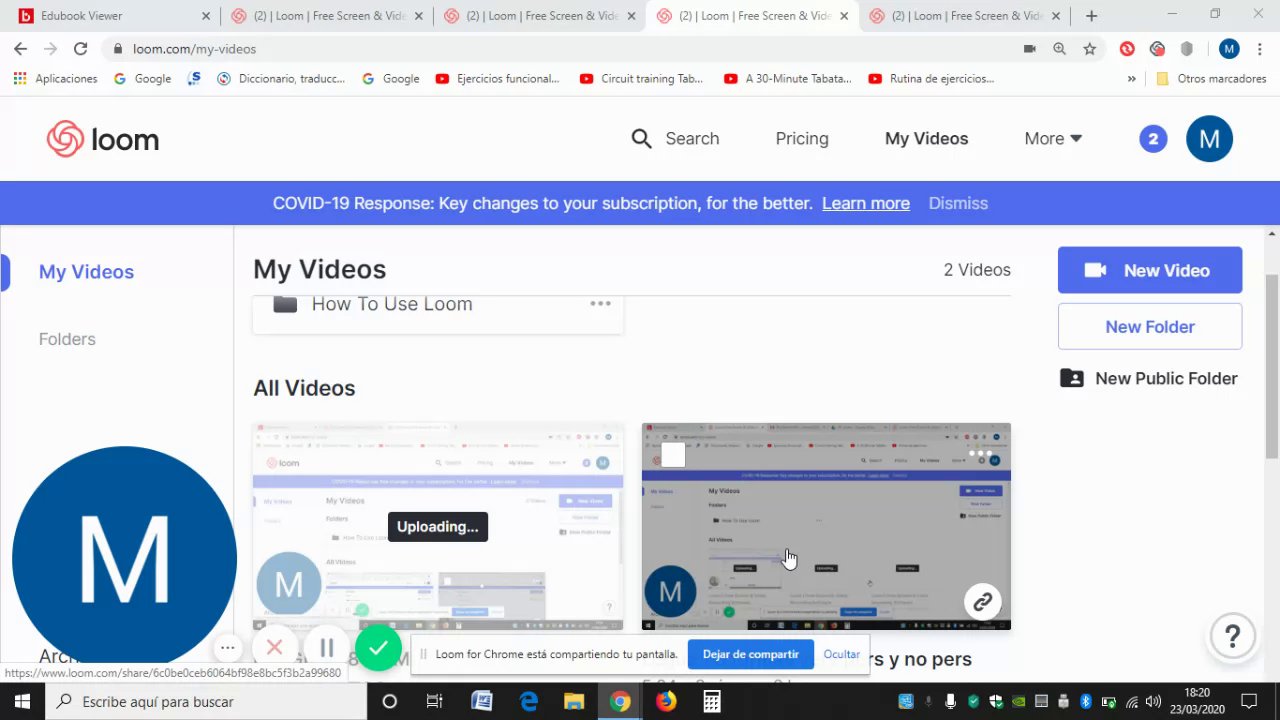Viewport: 1280px width, 720px height.
Task: Select My Videos in the left sidebar
Action: coord(86,272)
